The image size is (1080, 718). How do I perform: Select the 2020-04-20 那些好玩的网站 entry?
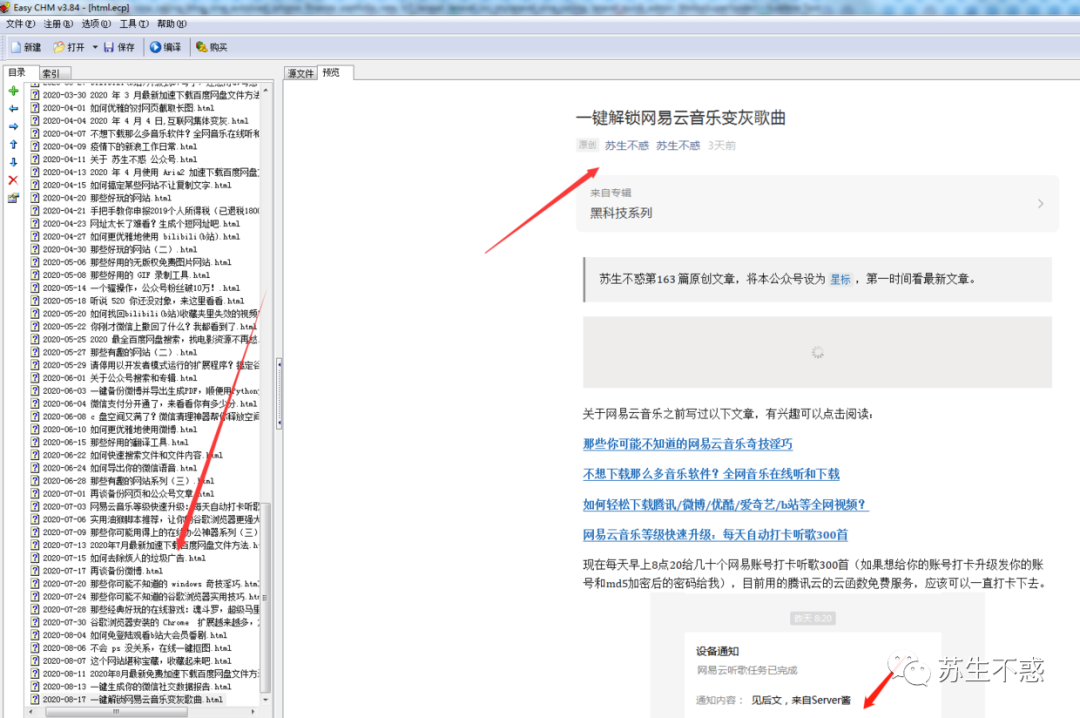[107, 198]
